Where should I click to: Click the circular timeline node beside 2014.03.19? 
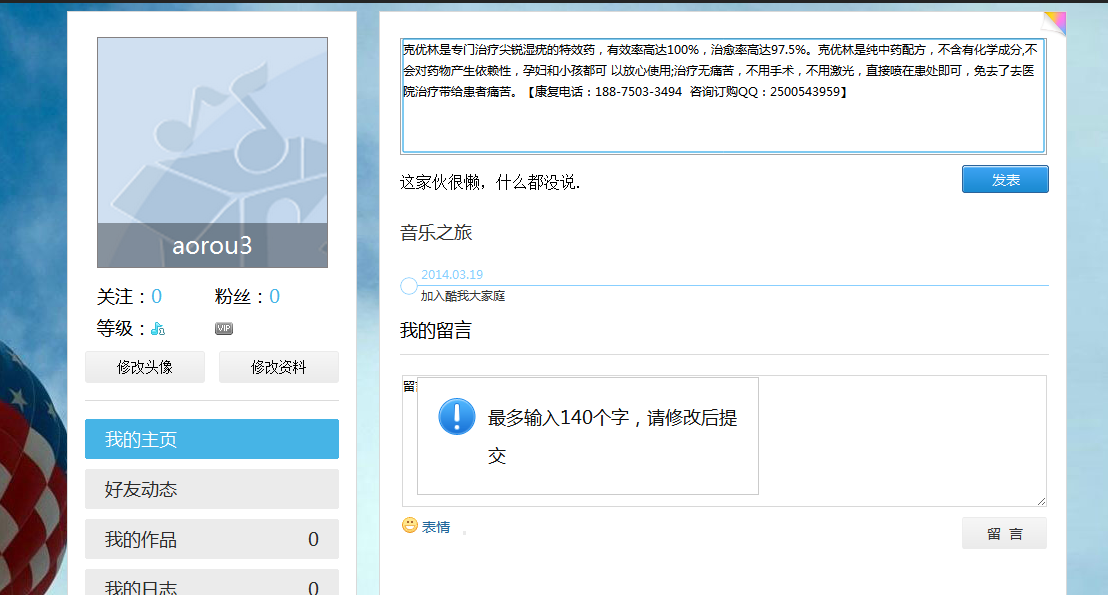pyautogui.click(x=408, y=285)
